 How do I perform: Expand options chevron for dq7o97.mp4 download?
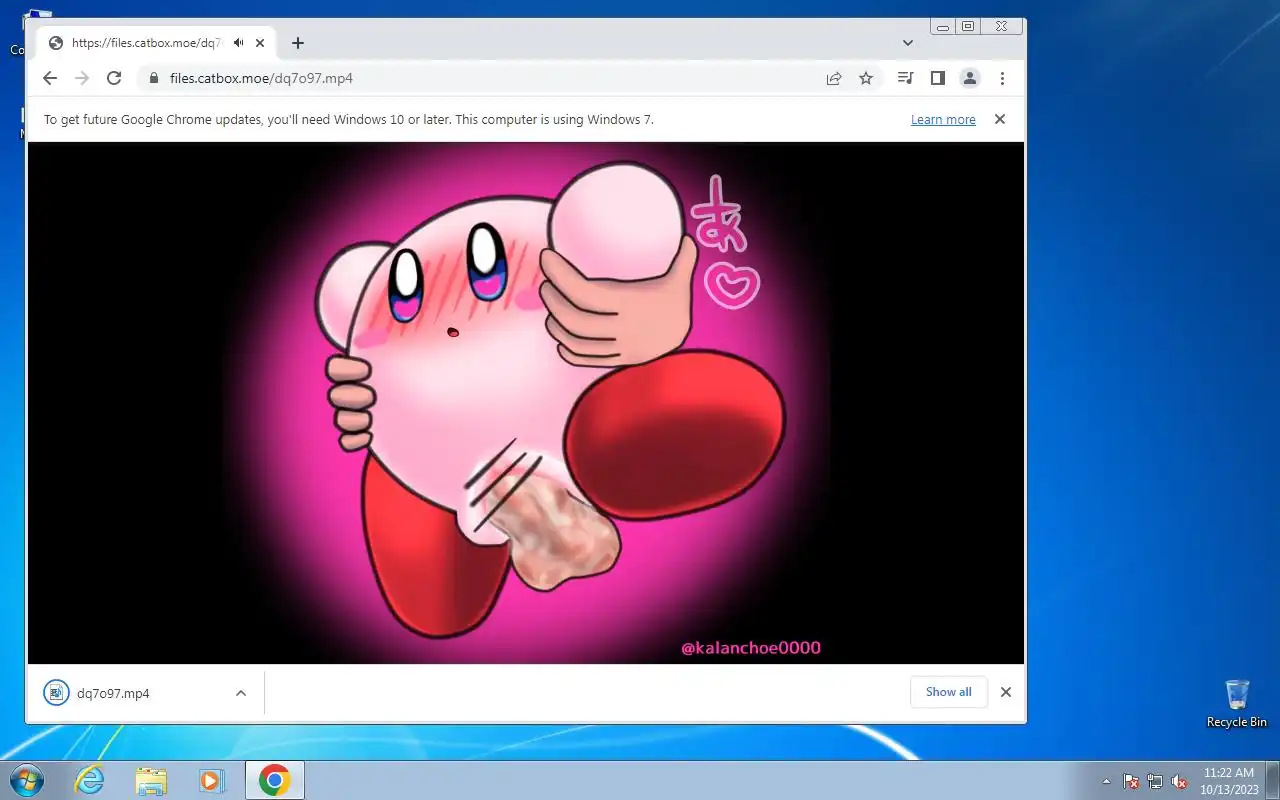click(241, 693)
